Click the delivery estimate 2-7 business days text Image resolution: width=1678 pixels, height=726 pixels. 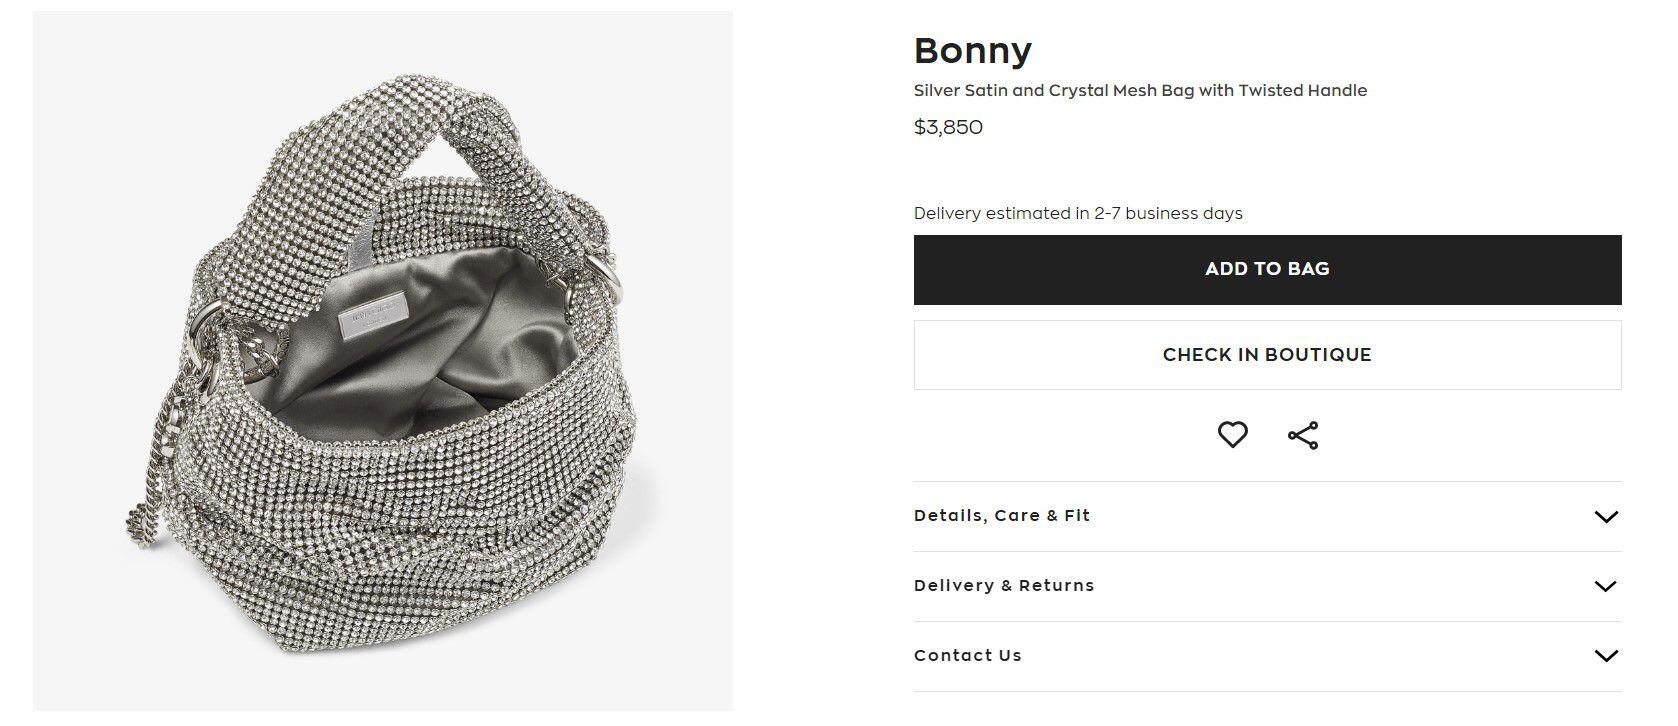click(1078, 214)
